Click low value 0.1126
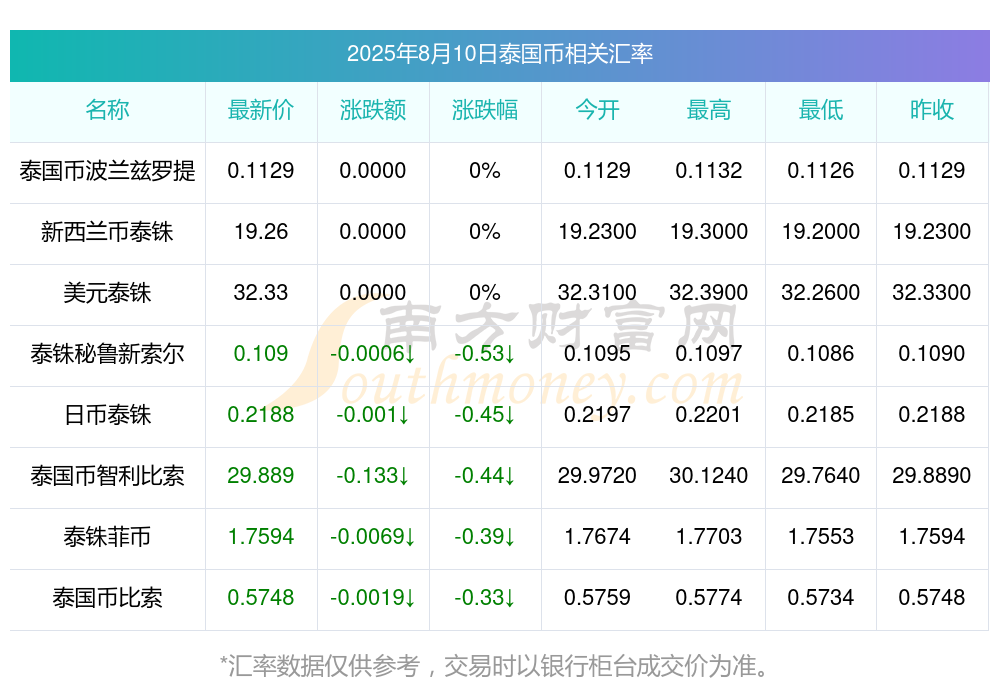 coord(821,171)
